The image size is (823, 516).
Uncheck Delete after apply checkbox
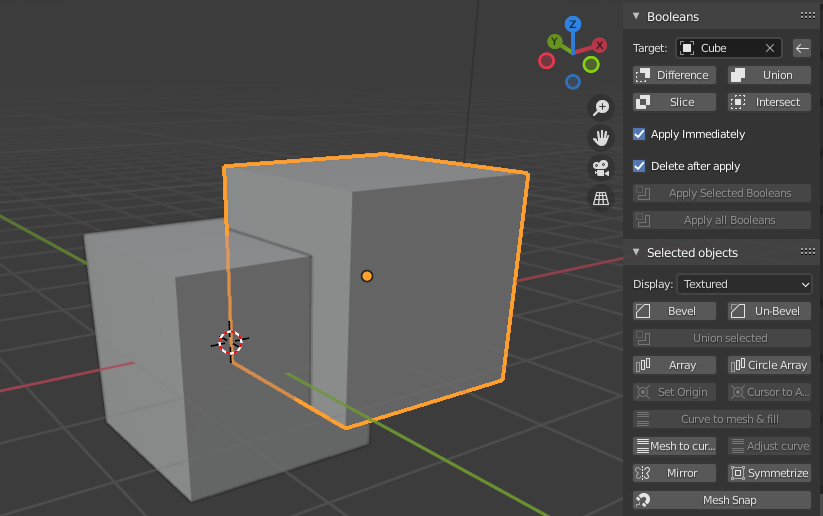pos(639,166)
